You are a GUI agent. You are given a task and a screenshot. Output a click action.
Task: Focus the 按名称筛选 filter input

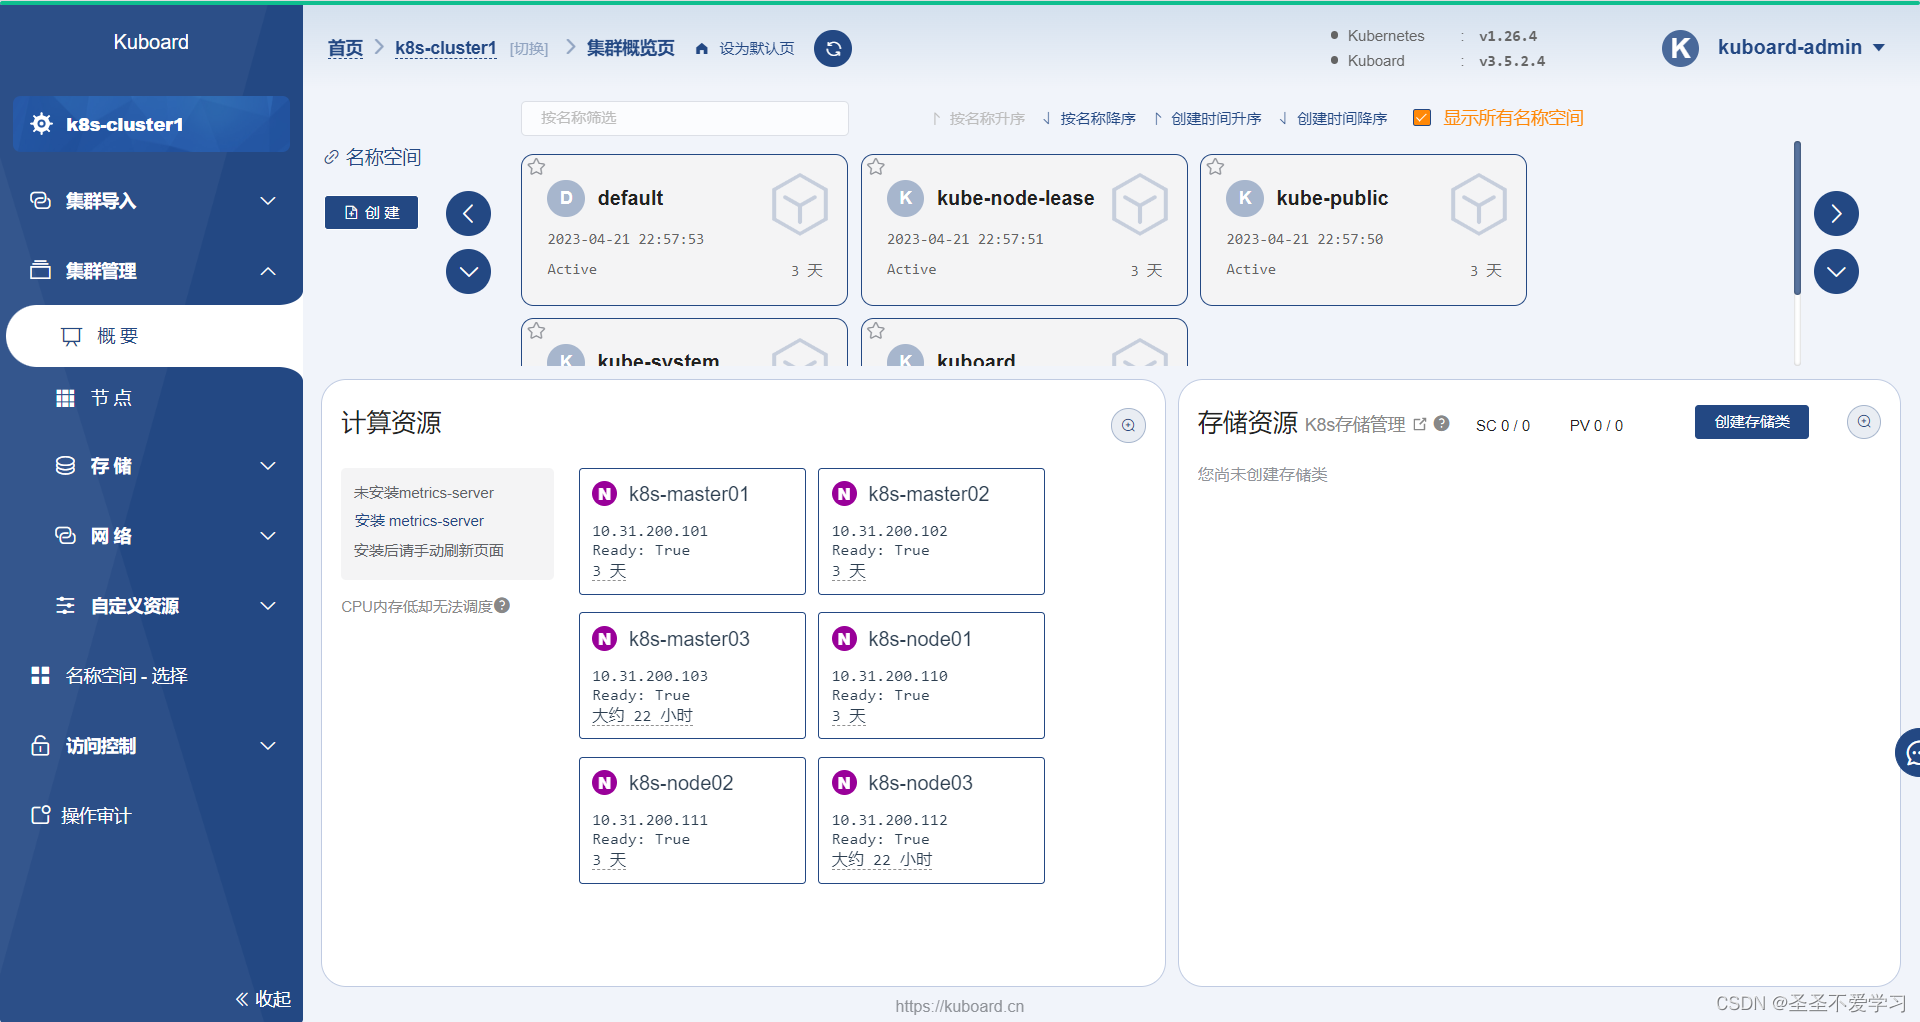point(685,118)
